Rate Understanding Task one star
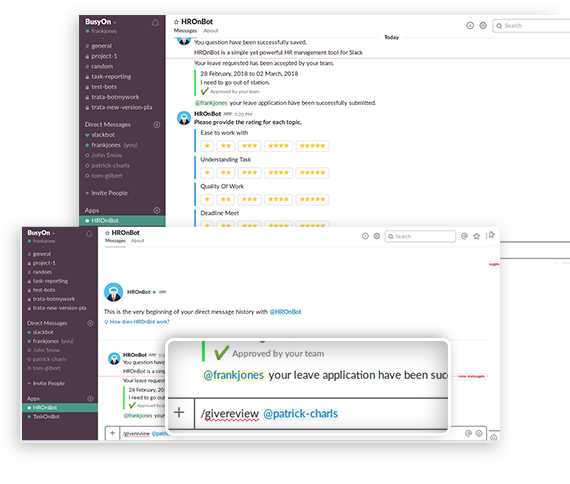Image resolution: width=570 pixels, height=484 pixels. [x=207, y=173]
